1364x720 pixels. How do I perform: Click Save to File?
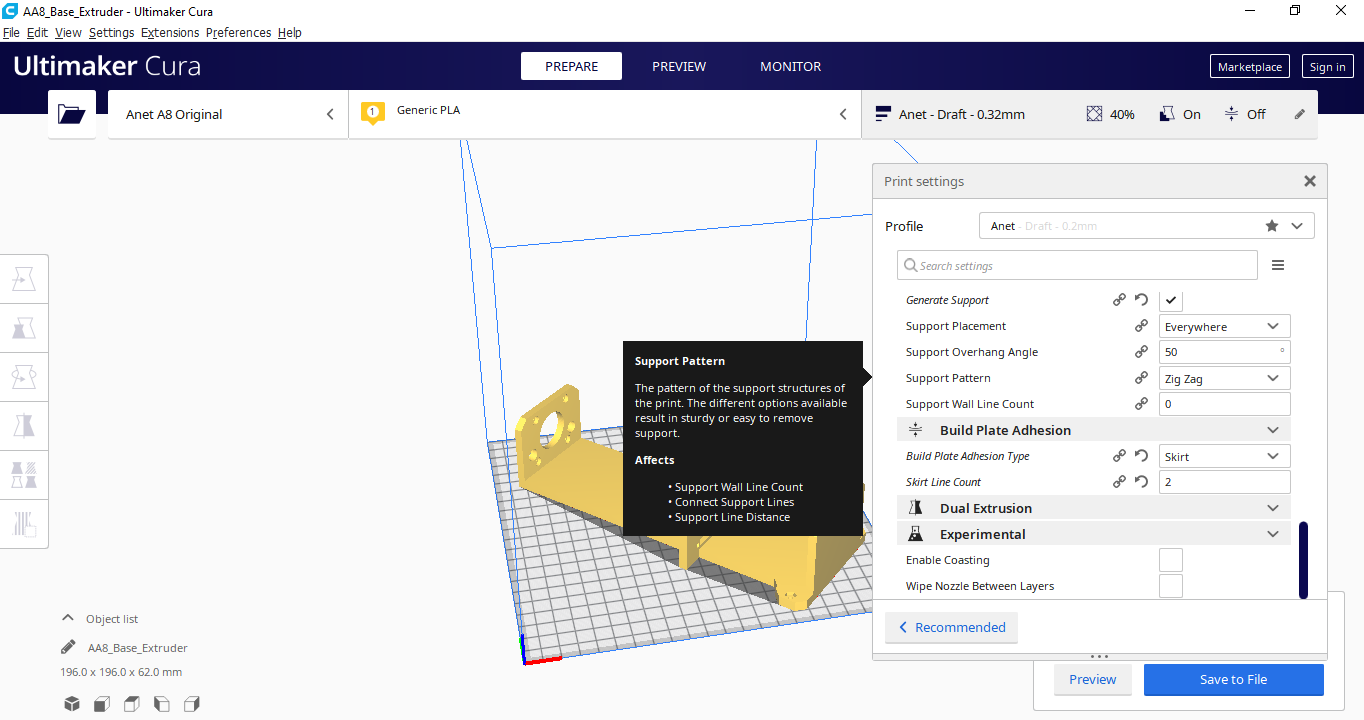1233,679
